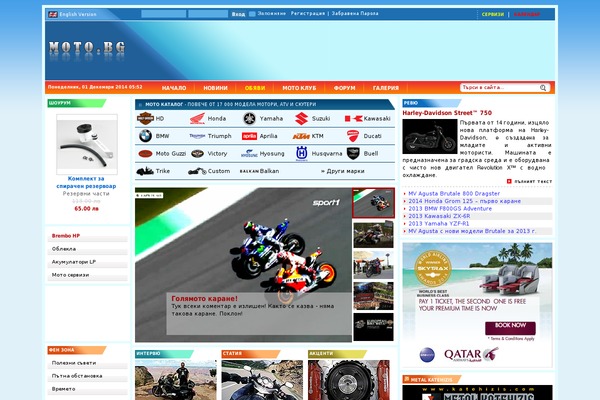Open the Ducati shield logo
Screen dimensions: 600x400
[x=353, y=136]
